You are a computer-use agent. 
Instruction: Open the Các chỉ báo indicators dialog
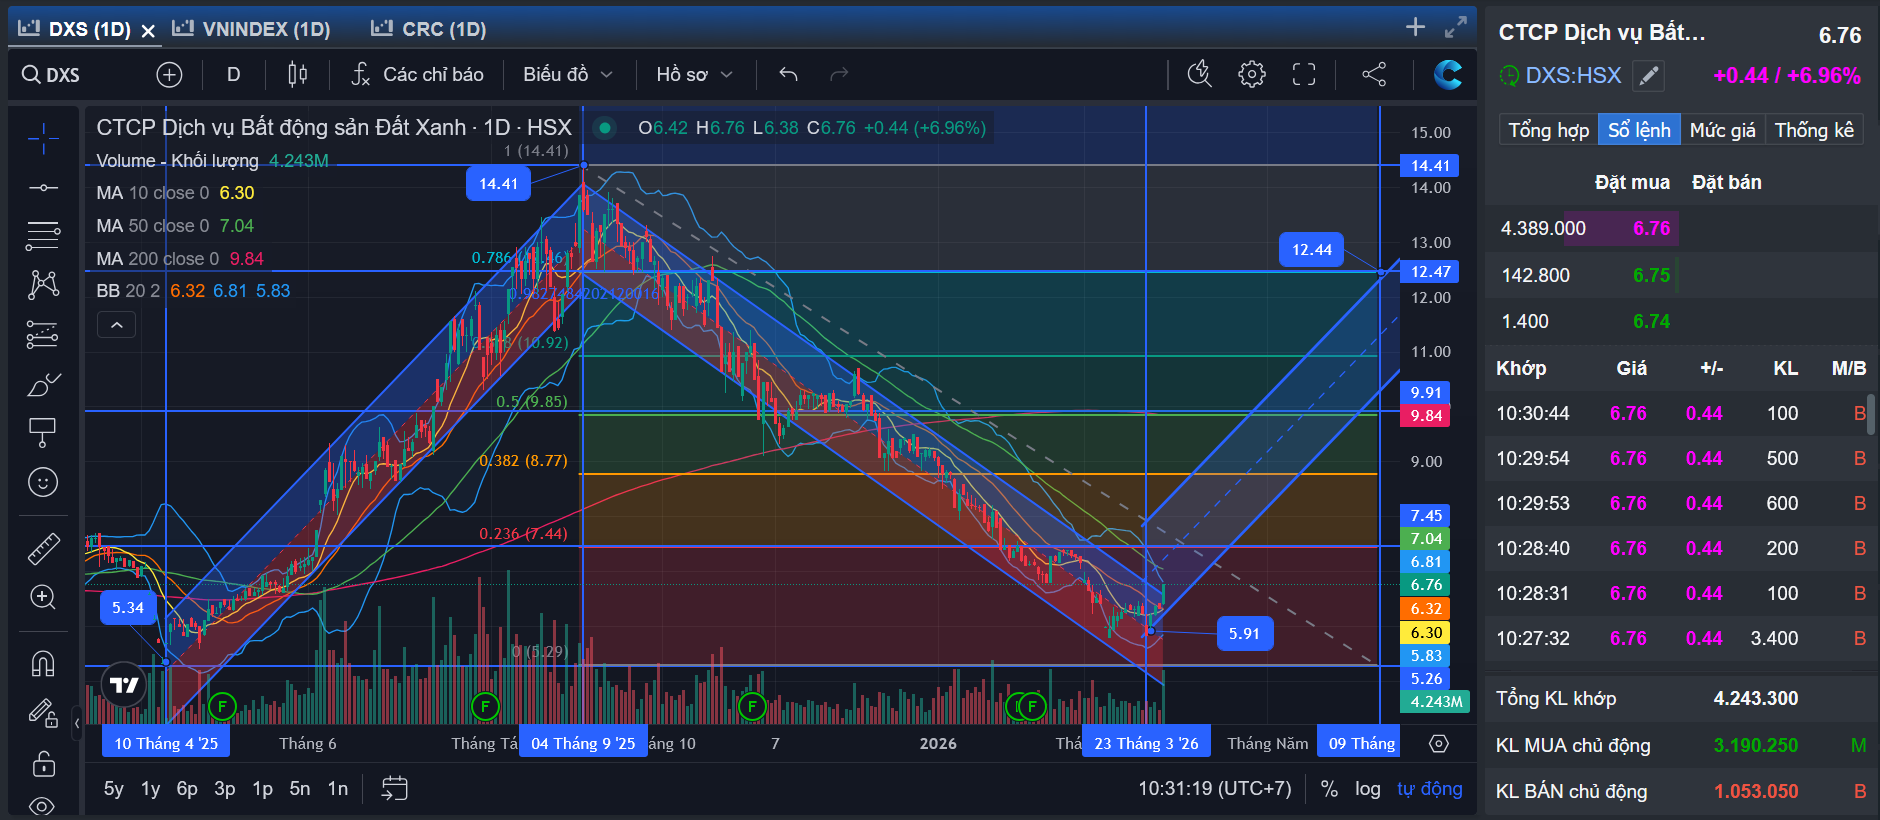(x=417, y=74)
